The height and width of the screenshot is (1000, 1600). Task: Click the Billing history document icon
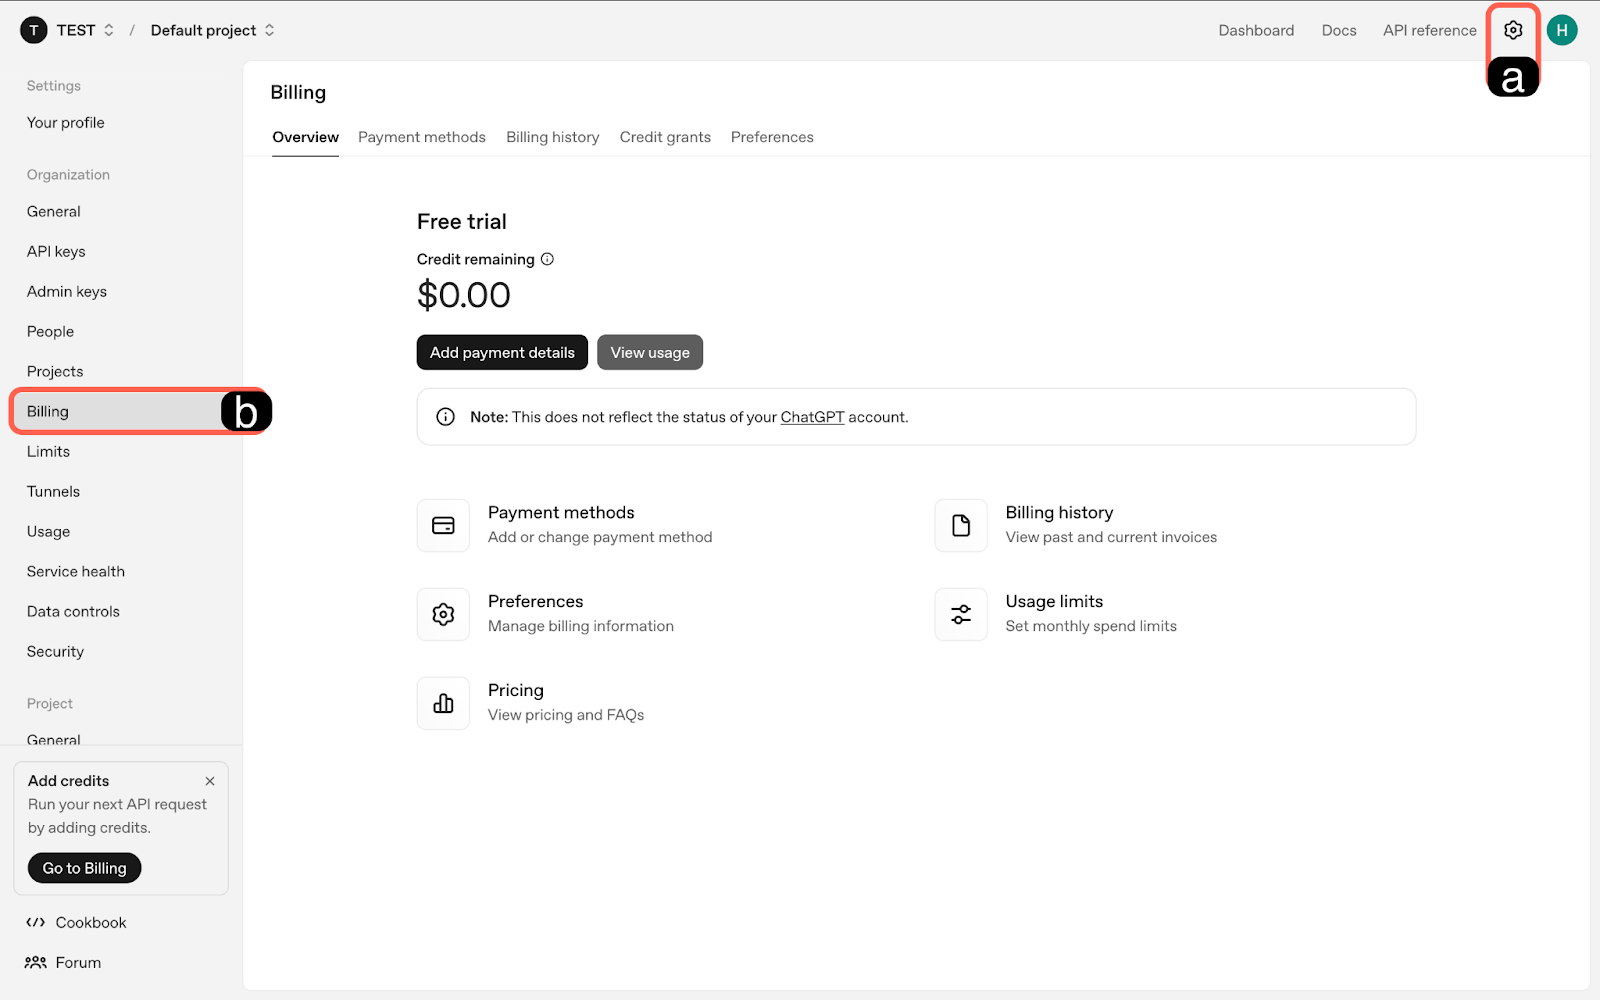click(x=960, y=525)
